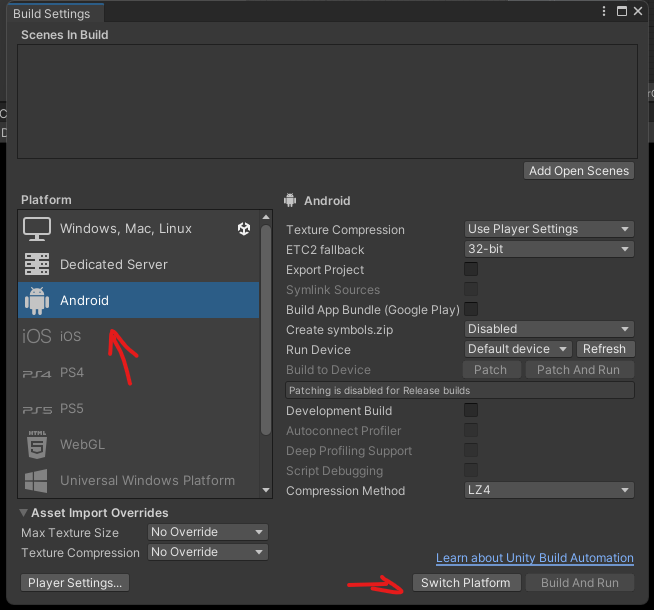Click the platform list scroll down arrow
The width and height of the screenshot is (654, 610).
click(266, 490)
